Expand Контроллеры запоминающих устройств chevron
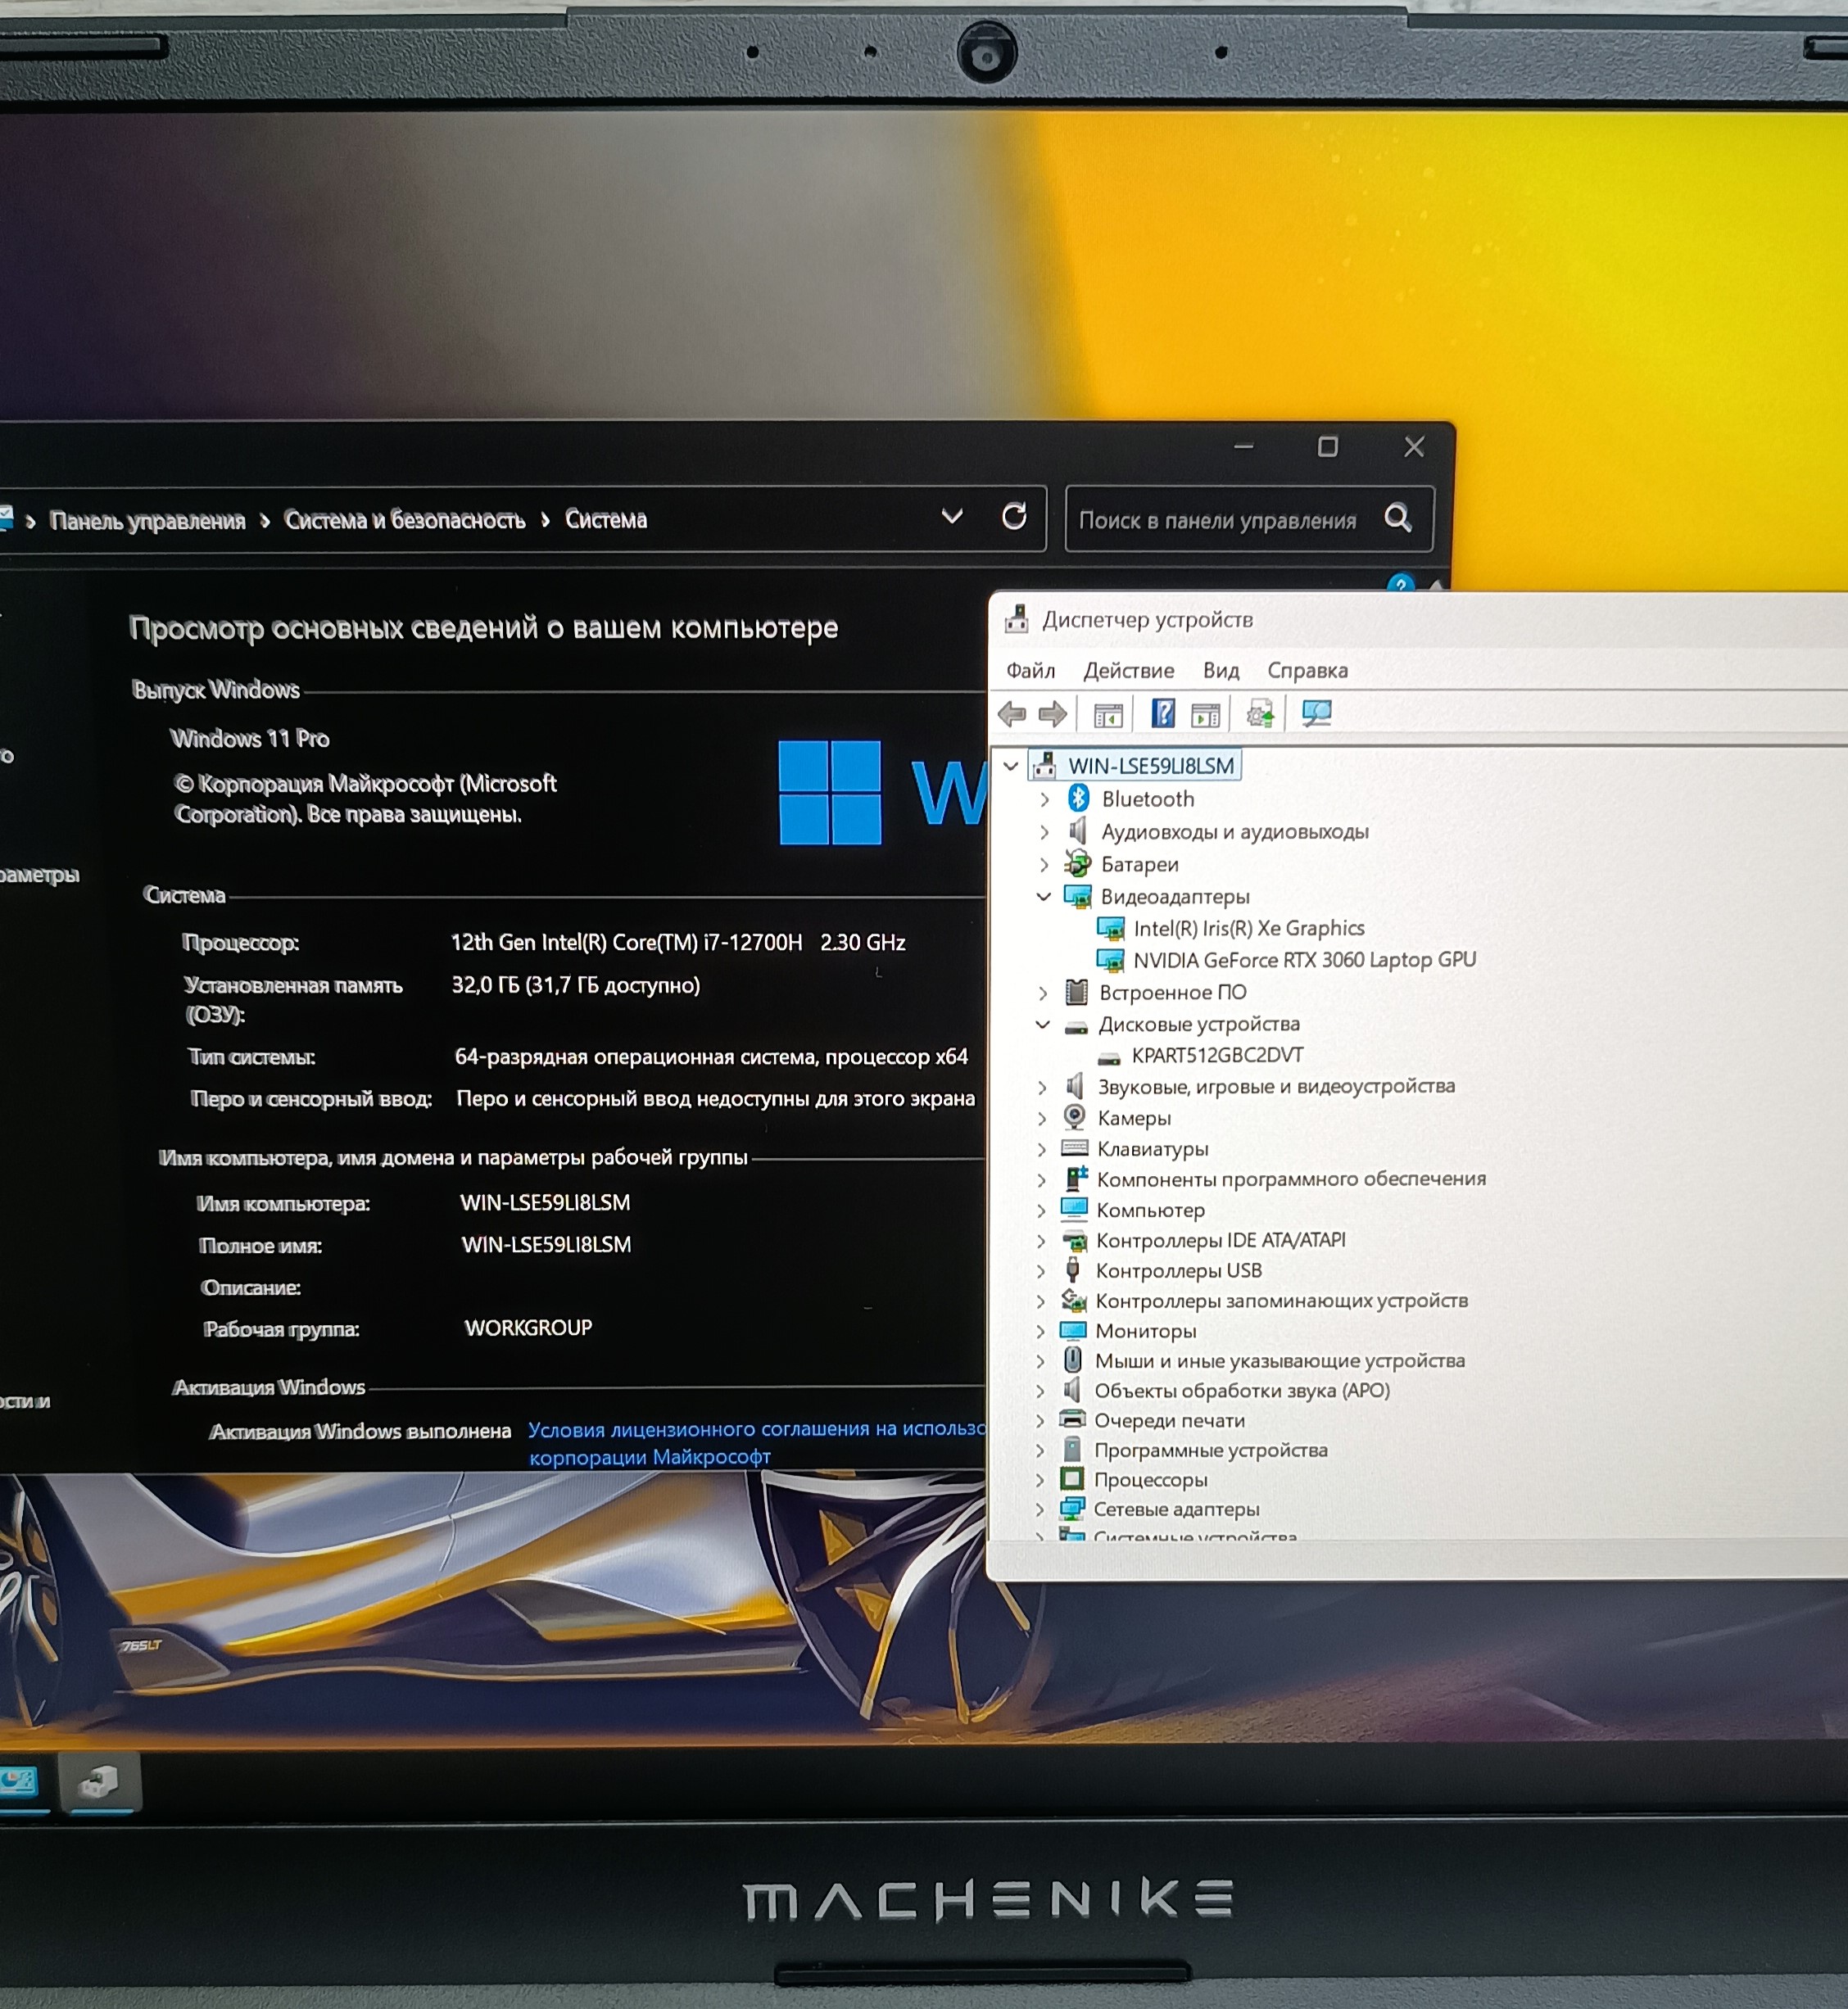1848x2009 pixels. click(1040, 1301)
